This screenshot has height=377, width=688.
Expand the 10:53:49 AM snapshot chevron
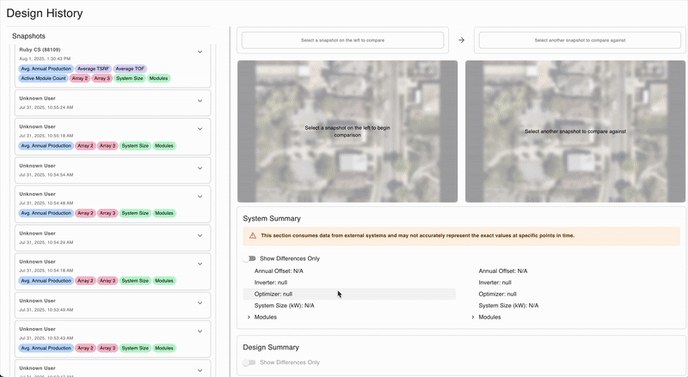(x=200, y=303)
